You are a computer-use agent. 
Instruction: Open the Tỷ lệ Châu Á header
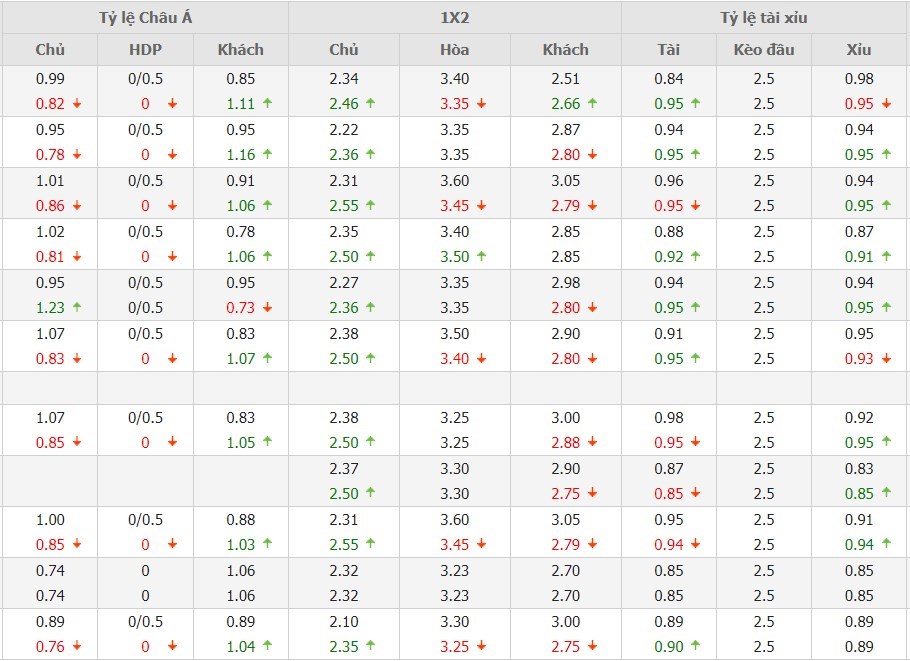pos(145,18)
